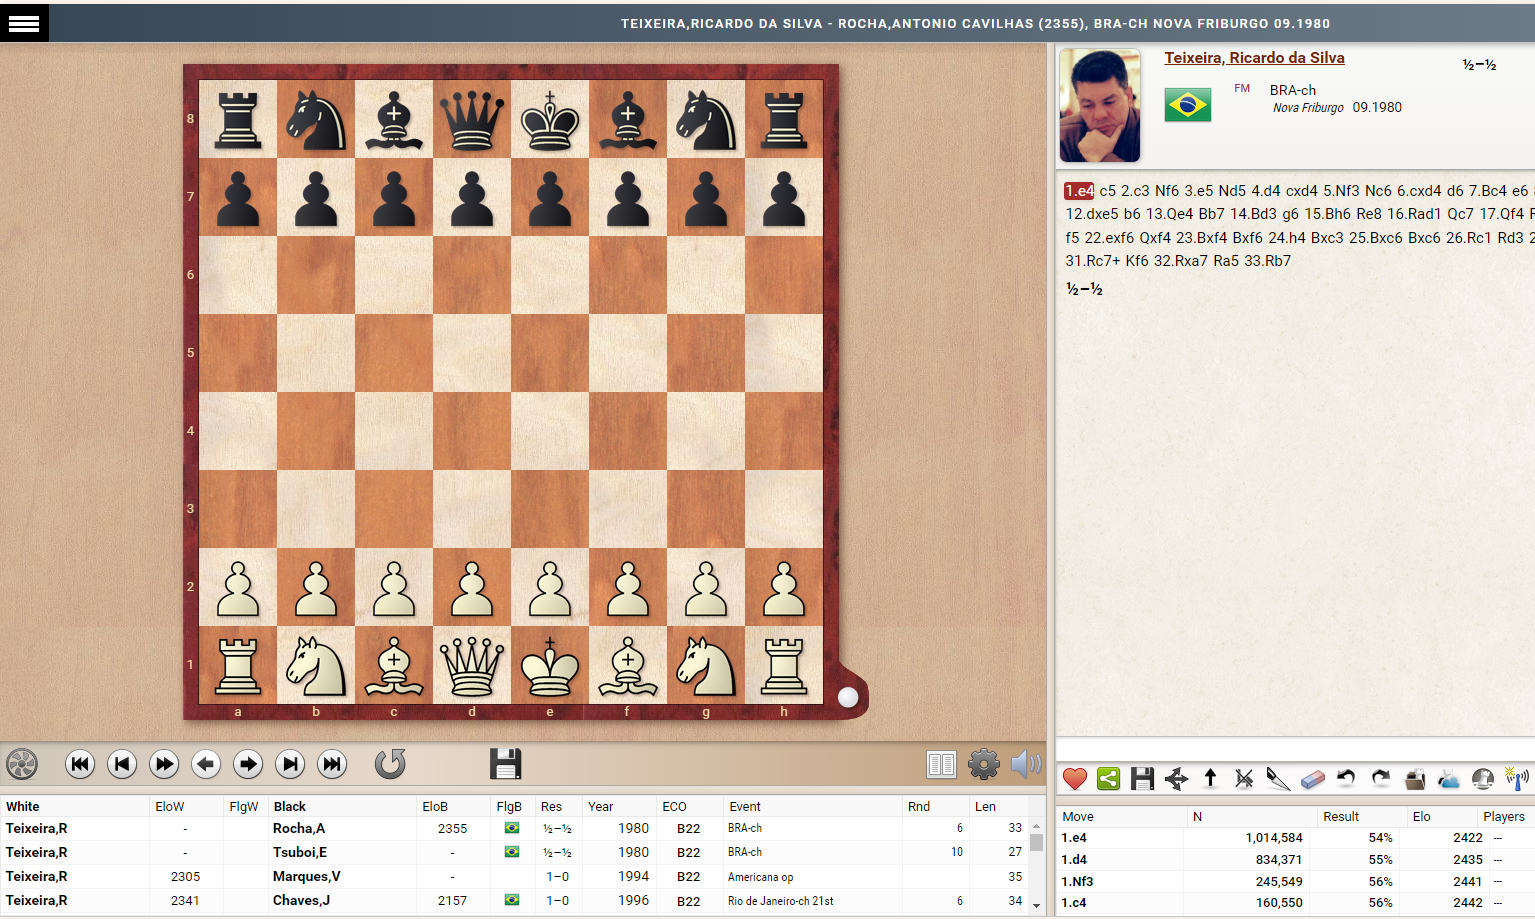Click the green share icon
This screenshot has width=1535, height=919.
click(1108, 778)
